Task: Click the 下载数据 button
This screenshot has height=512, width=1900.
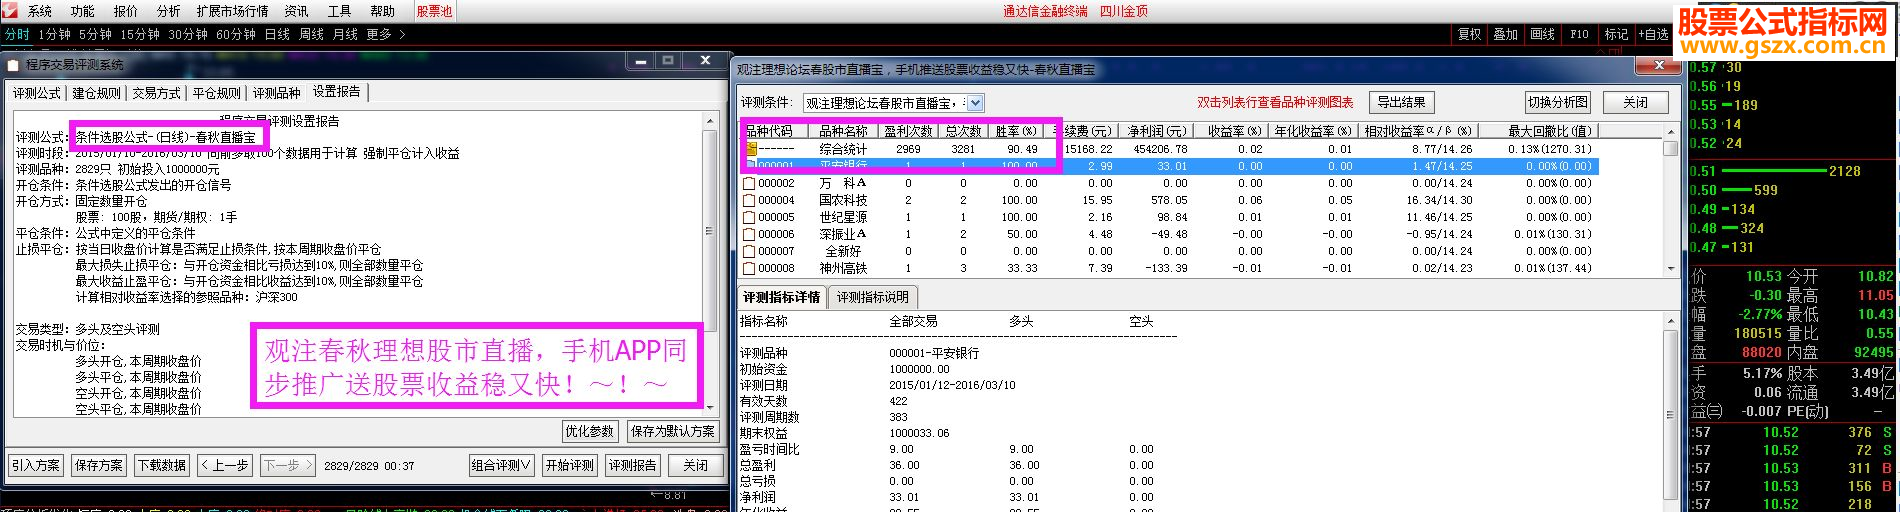Action: [x=162, y=465]
